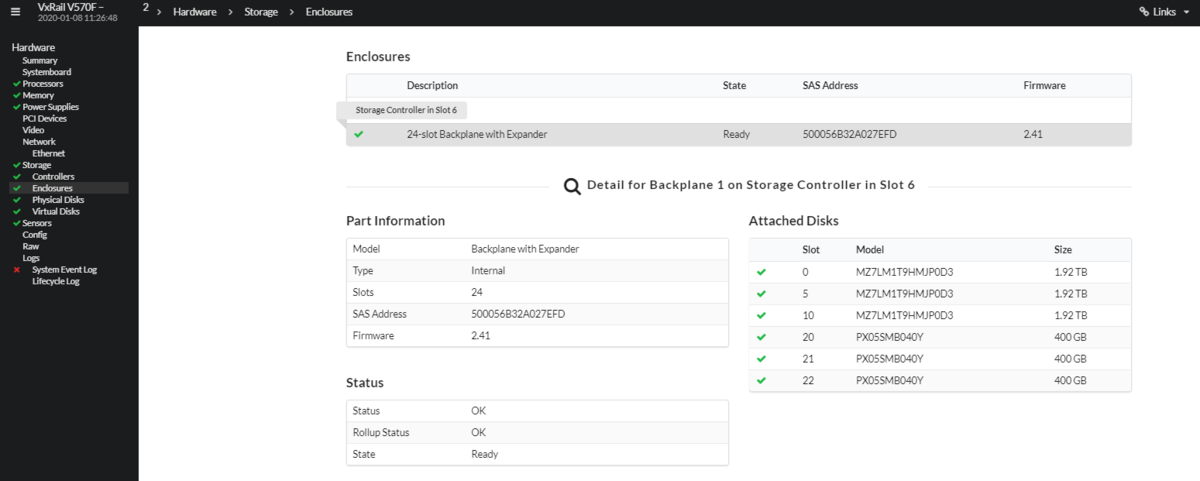The width and height of the screenshot is (1200, 481).
Task: Click Size column header in Attached Disks
Action: pos(1063,250)
